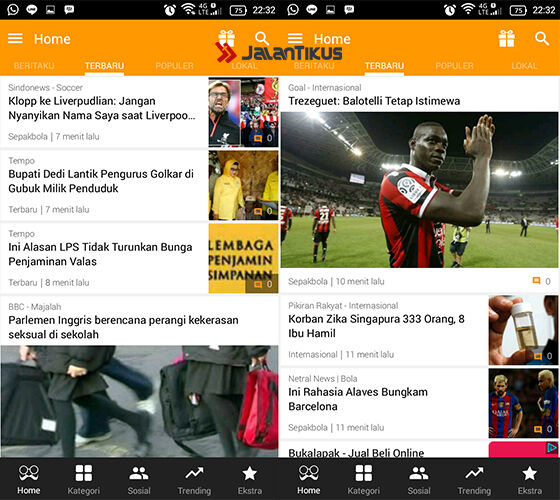This screenshot has height=500, width=560.
Task: Switch to POPULER tab in left screenshot
Action: [174, 66]
